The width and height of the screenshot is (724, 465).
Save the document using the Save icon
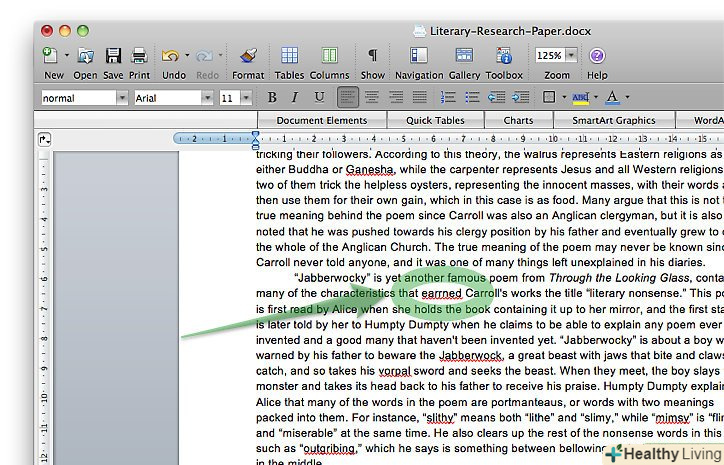(113, 56)
